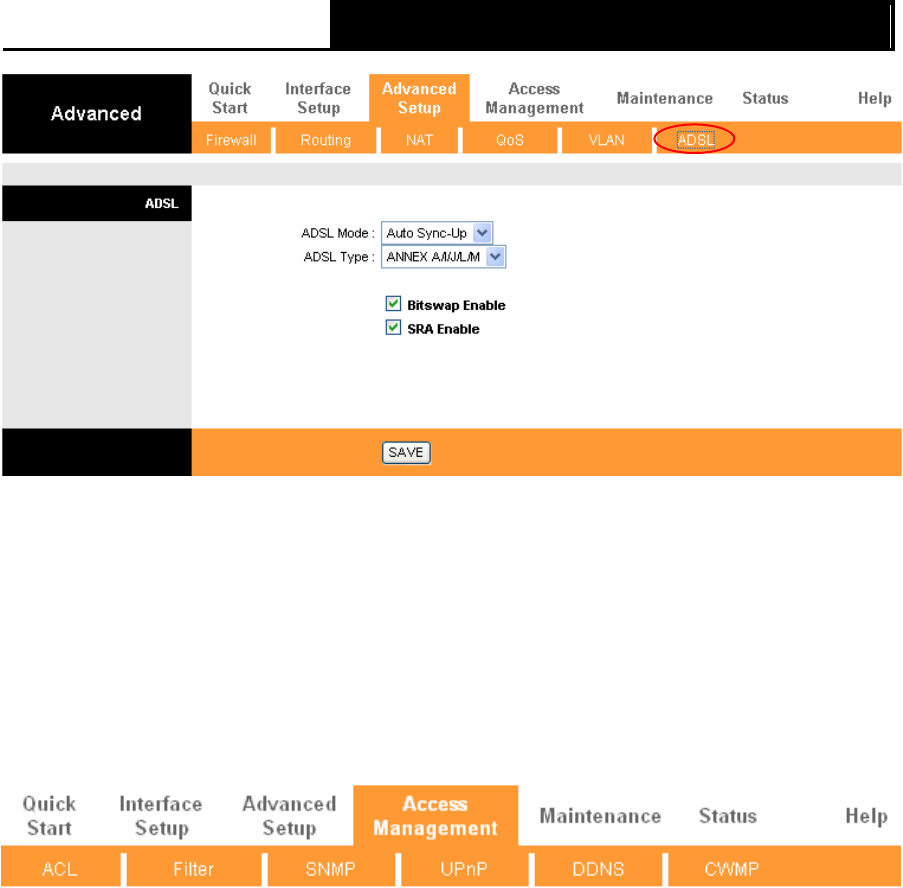903x888 pixels.
Task: Expand the ADSL Type dropdown
Action: pyautogui.click(x=443, y=257)
